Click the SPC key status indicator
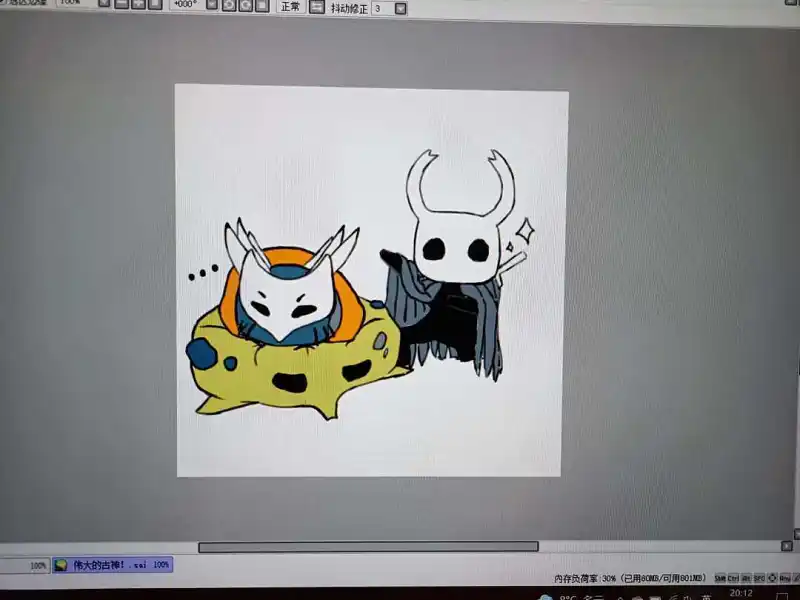This screenshot has width=800, height=600. pyautogui.click(x=759, y=578)
